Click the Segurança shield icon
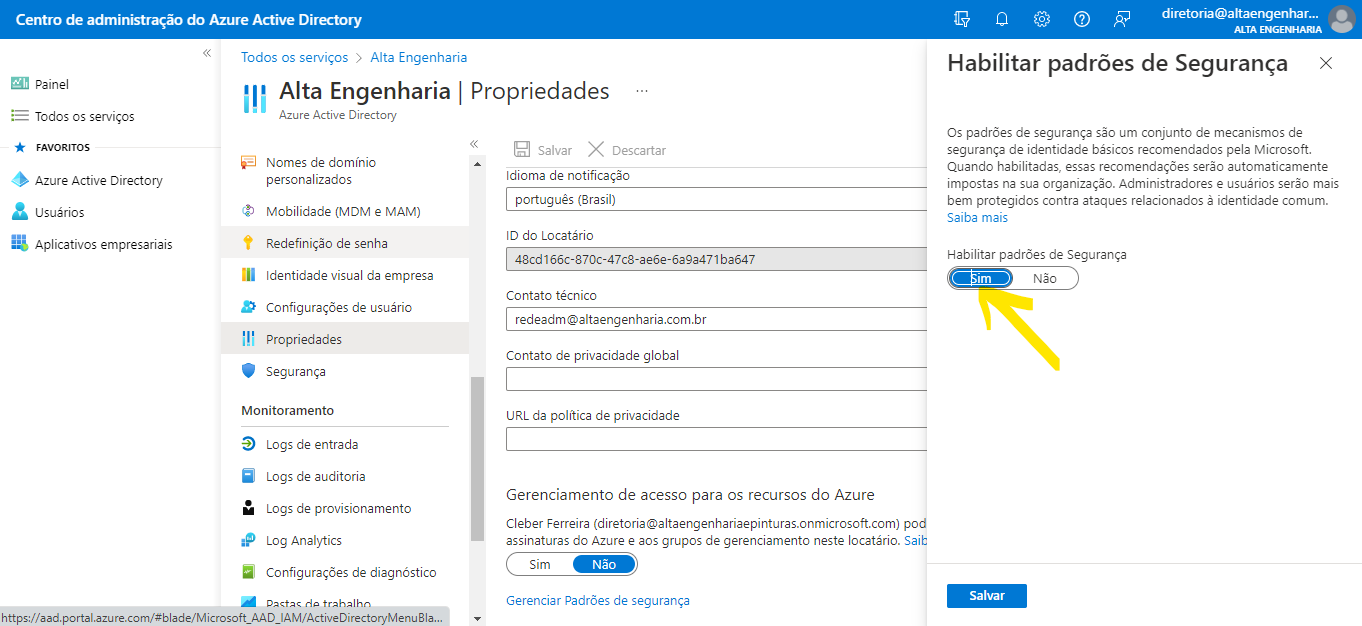Image resolution: width=1362 pixels, height=626 pixels. pos(249,371)
